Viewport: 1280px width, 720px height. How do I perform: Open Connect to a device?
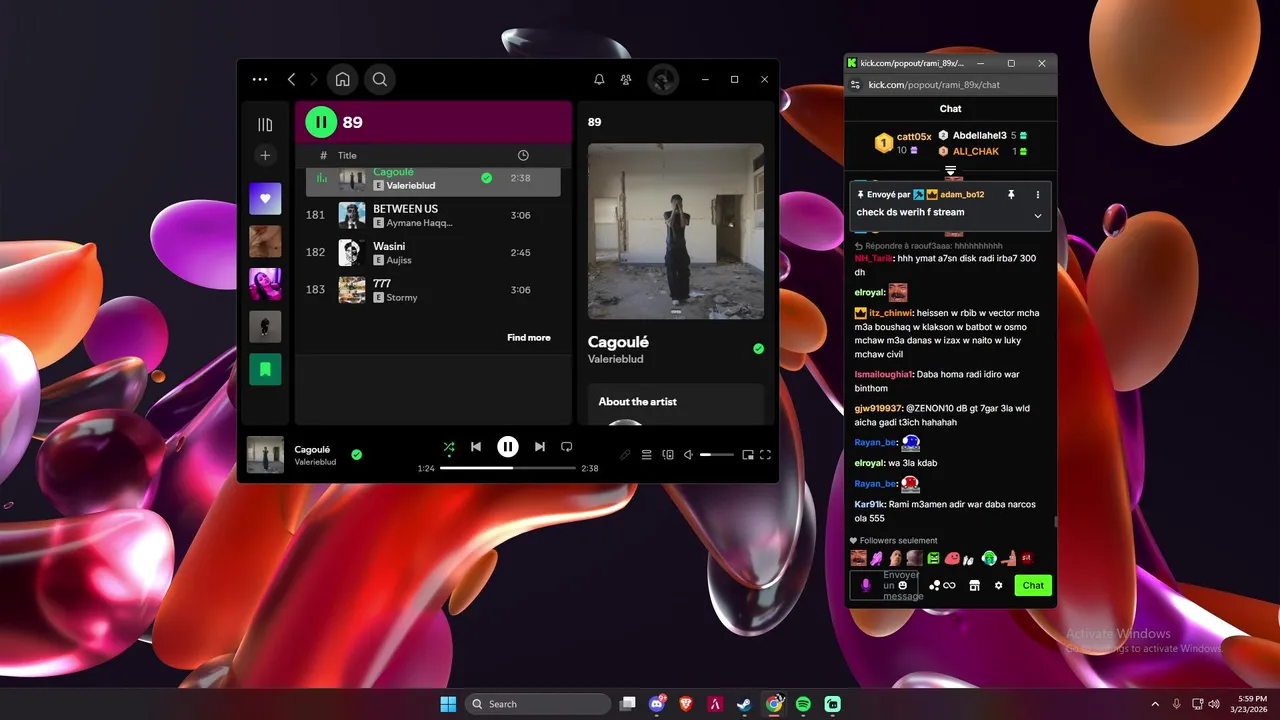coord(668,455)
